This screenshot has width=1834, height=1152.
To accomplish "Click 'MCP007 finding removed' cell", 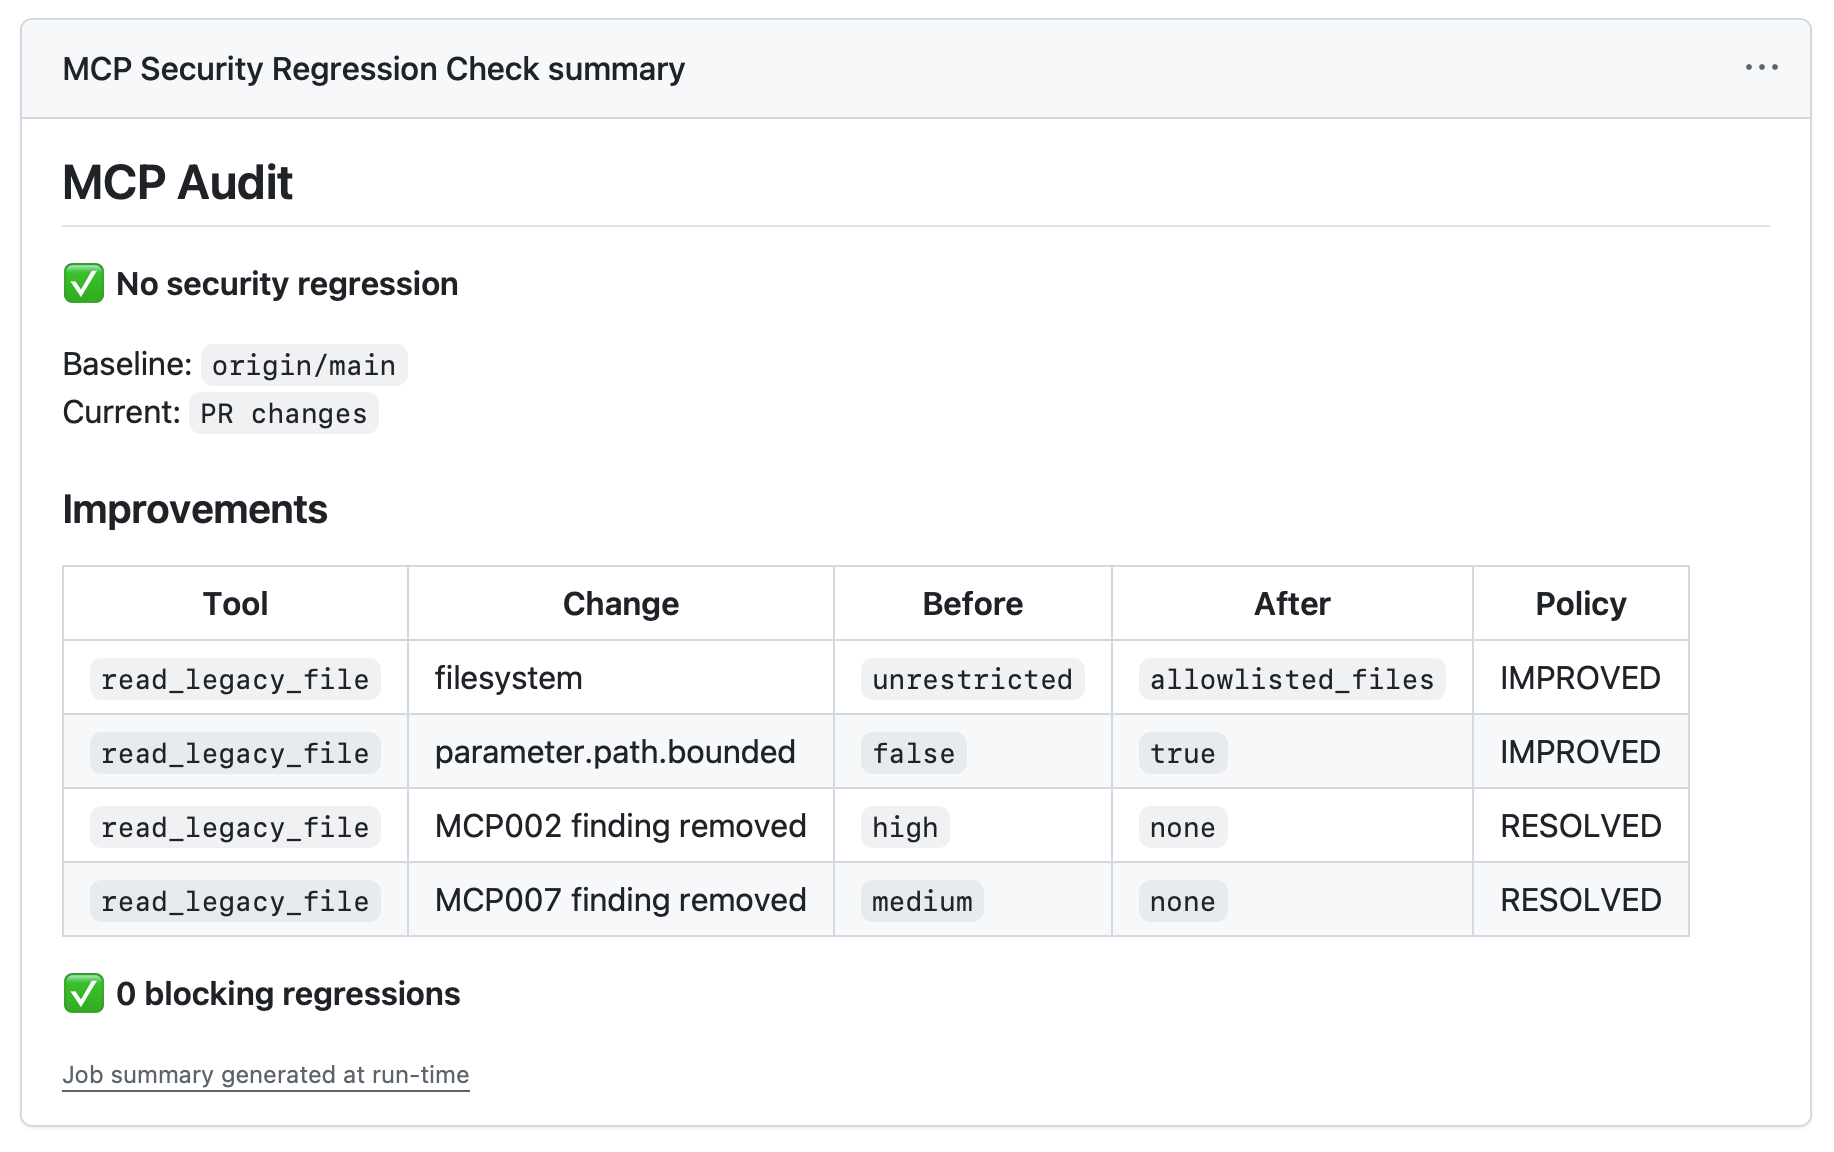I will [x=620, y=900].
